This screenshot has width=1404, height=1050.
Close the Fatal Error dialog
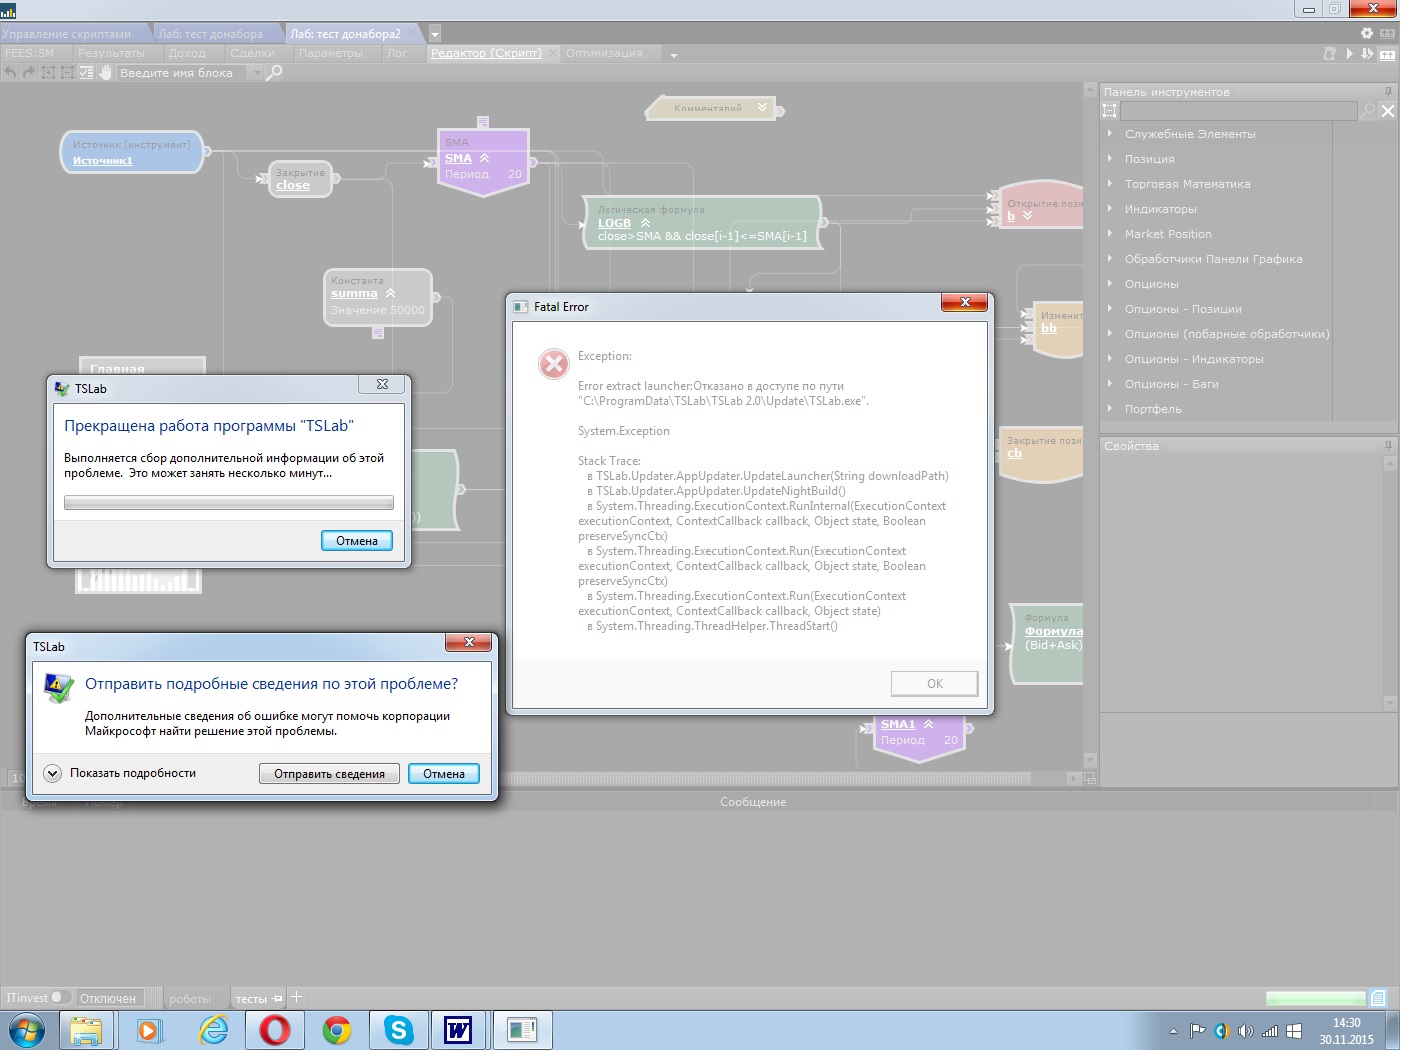[x=964, y=302]
